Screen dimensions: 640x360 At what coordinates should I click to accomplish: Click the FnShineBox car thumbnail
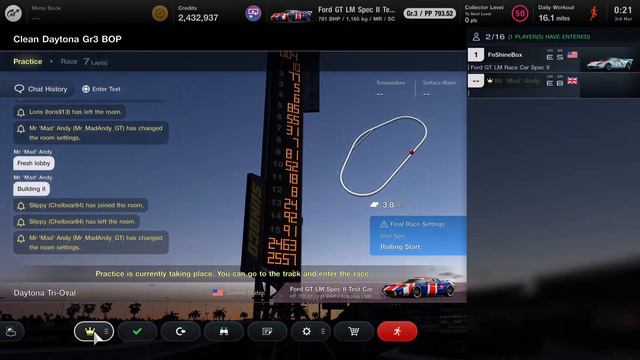click(x=610, y=62)
